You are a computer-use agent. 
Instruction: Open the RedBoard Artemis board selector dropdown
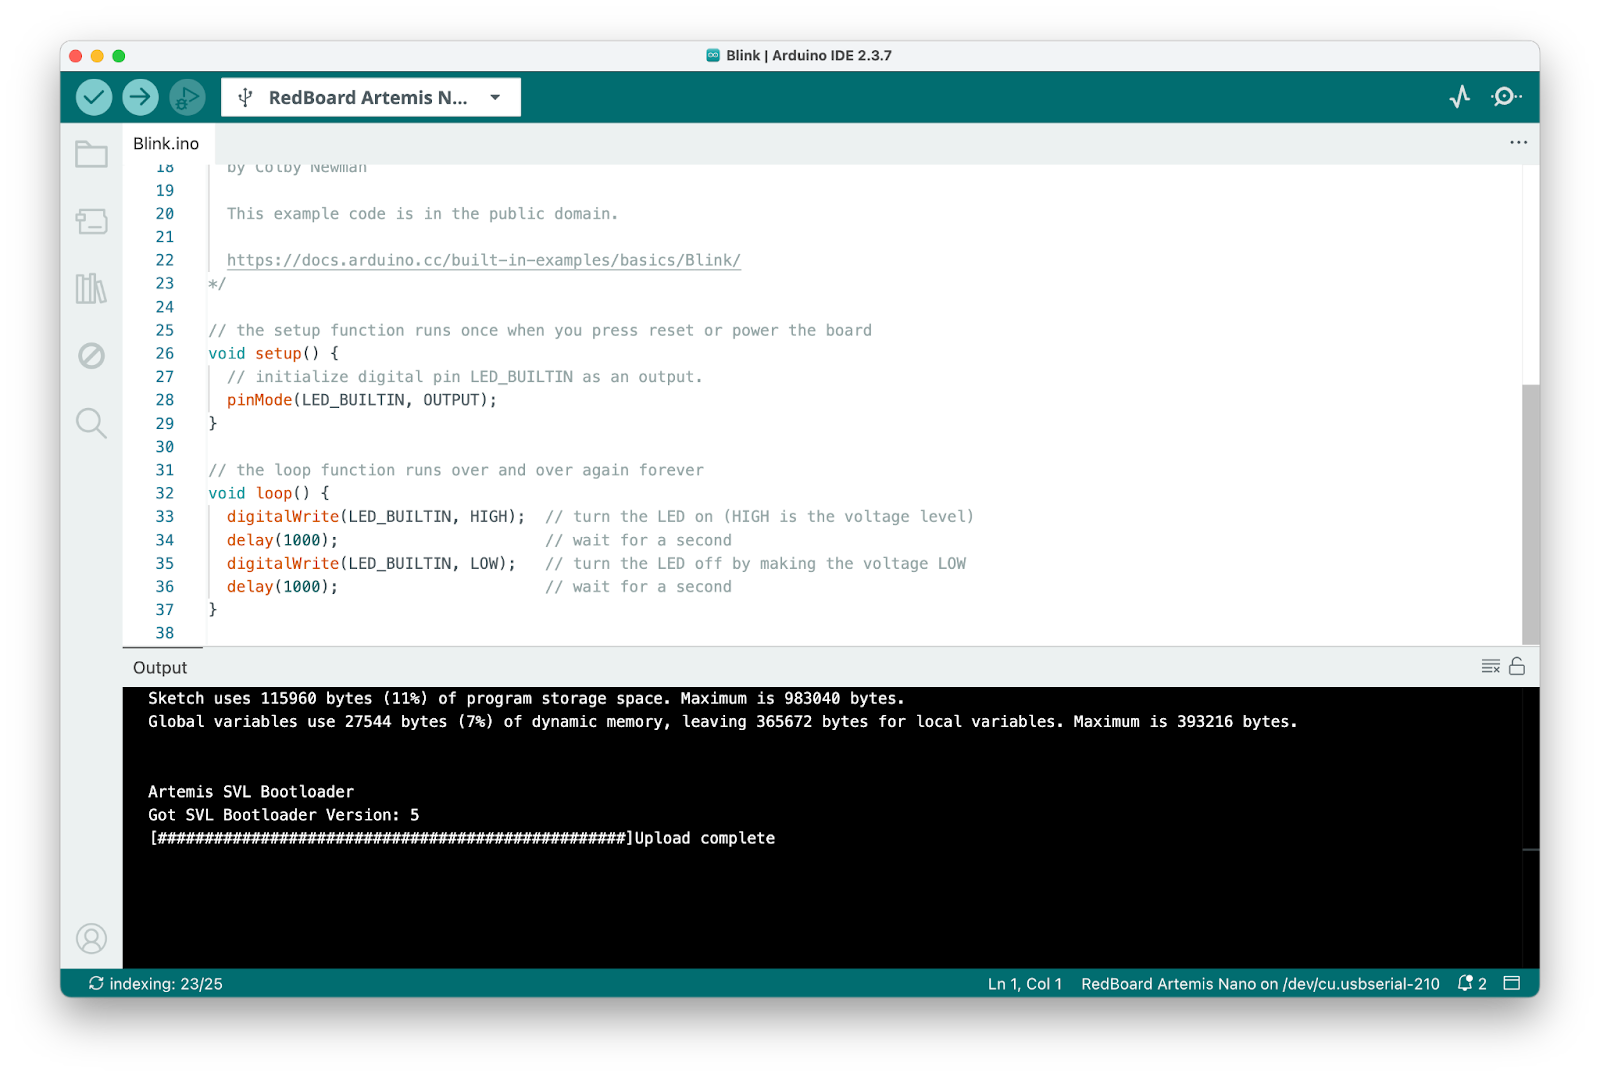pyautogui.click(x=369, y=97)
